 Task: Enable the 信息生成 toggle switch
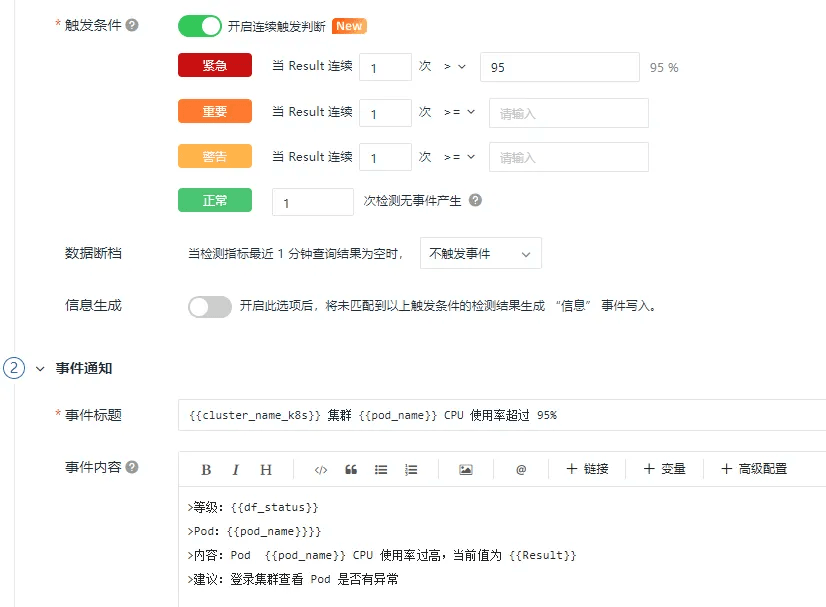pyautogui.click(x=210, y=306)
